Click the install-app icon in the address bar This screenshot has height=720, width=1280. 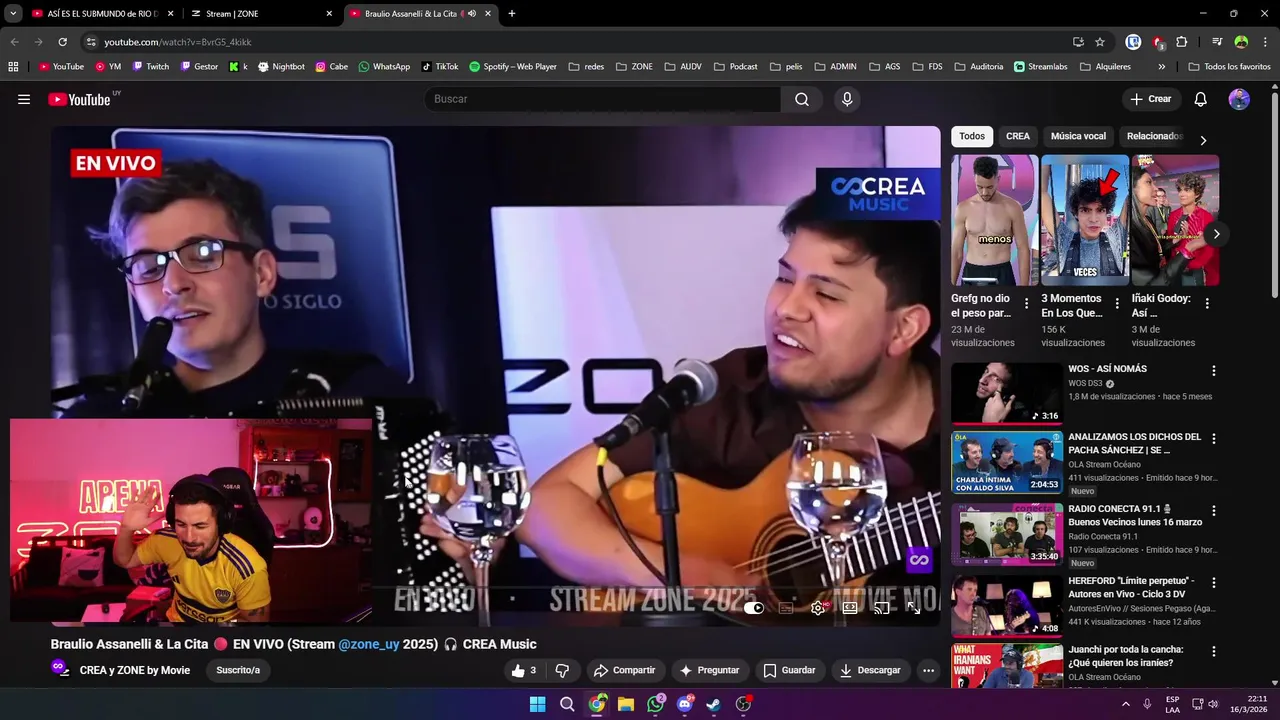tap(1078, 42)
